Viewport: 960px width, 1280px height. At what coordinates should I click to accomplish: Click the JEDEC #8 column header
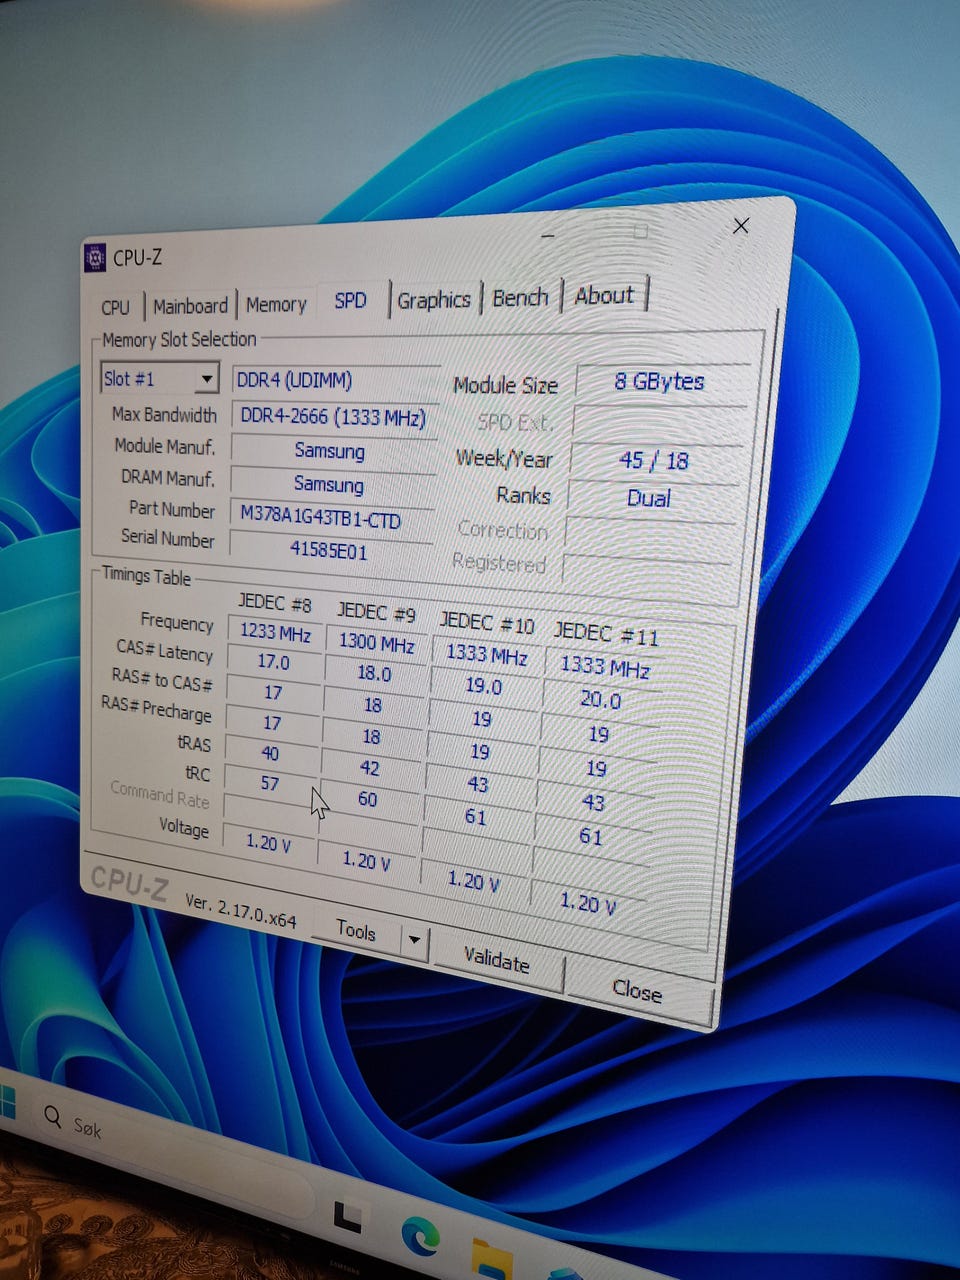click(275, 602)
